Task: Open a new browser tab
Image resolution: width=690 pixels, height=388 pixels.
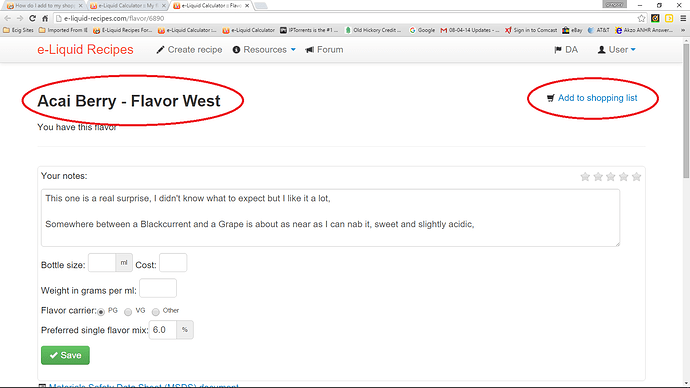Action: click(x=261, y=6)
